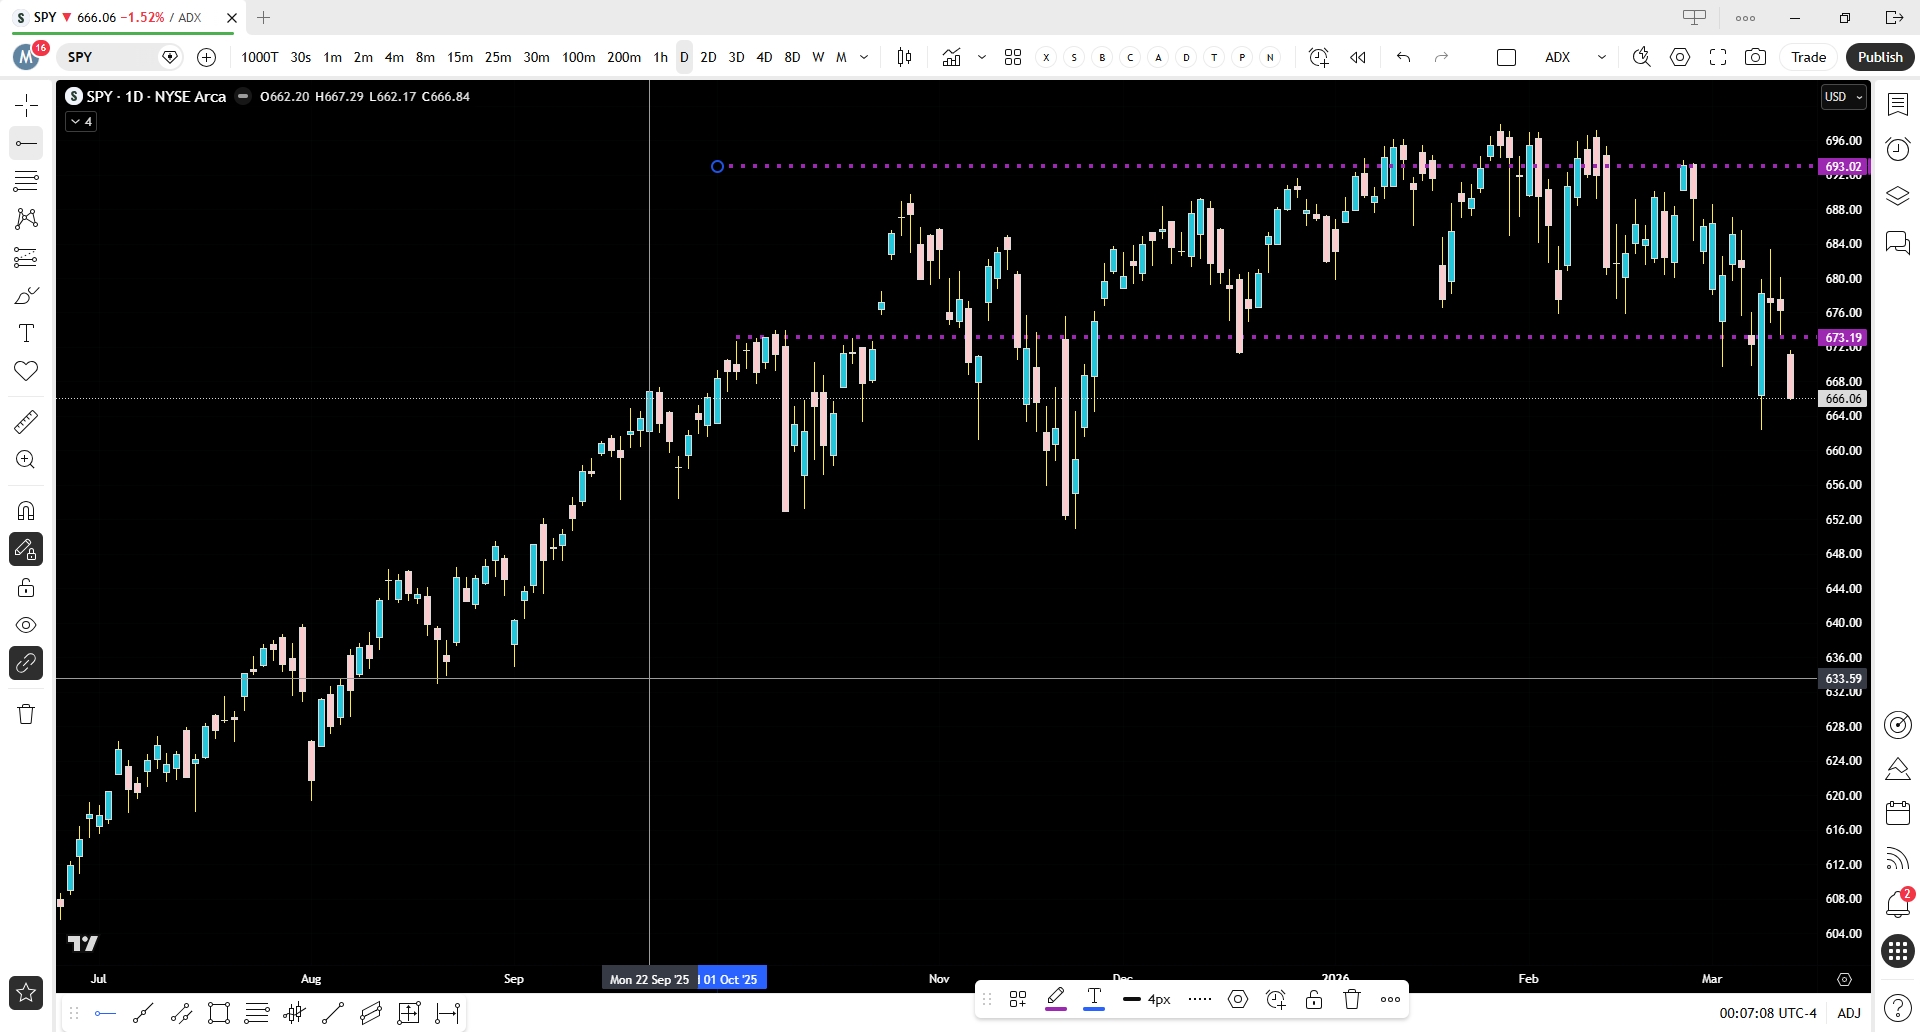This screenshot has height=1032, width=1920.
Task: Click the Zoom In magnifier tool
Action: tap(26, 460)
